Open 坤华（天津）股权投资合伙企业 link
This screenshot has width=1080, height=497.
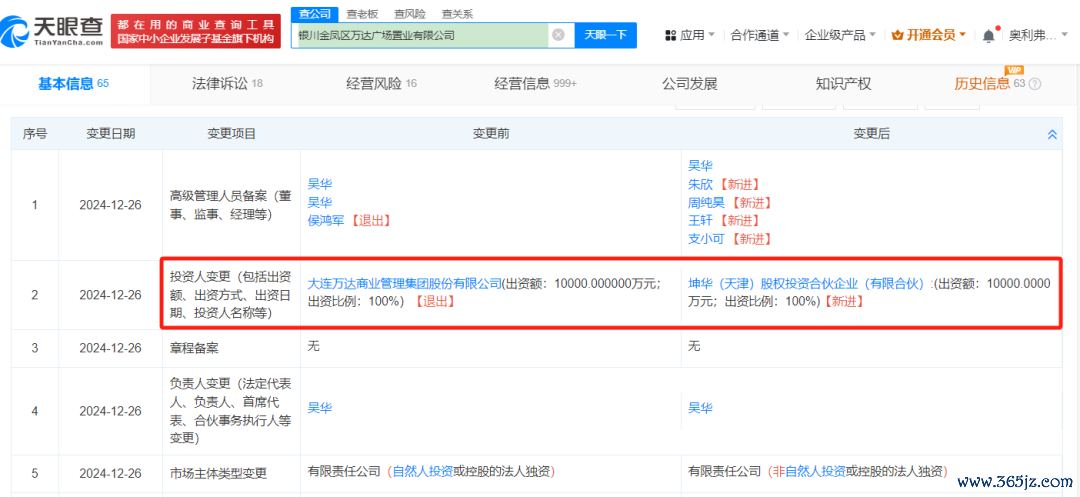coord(805,283)
